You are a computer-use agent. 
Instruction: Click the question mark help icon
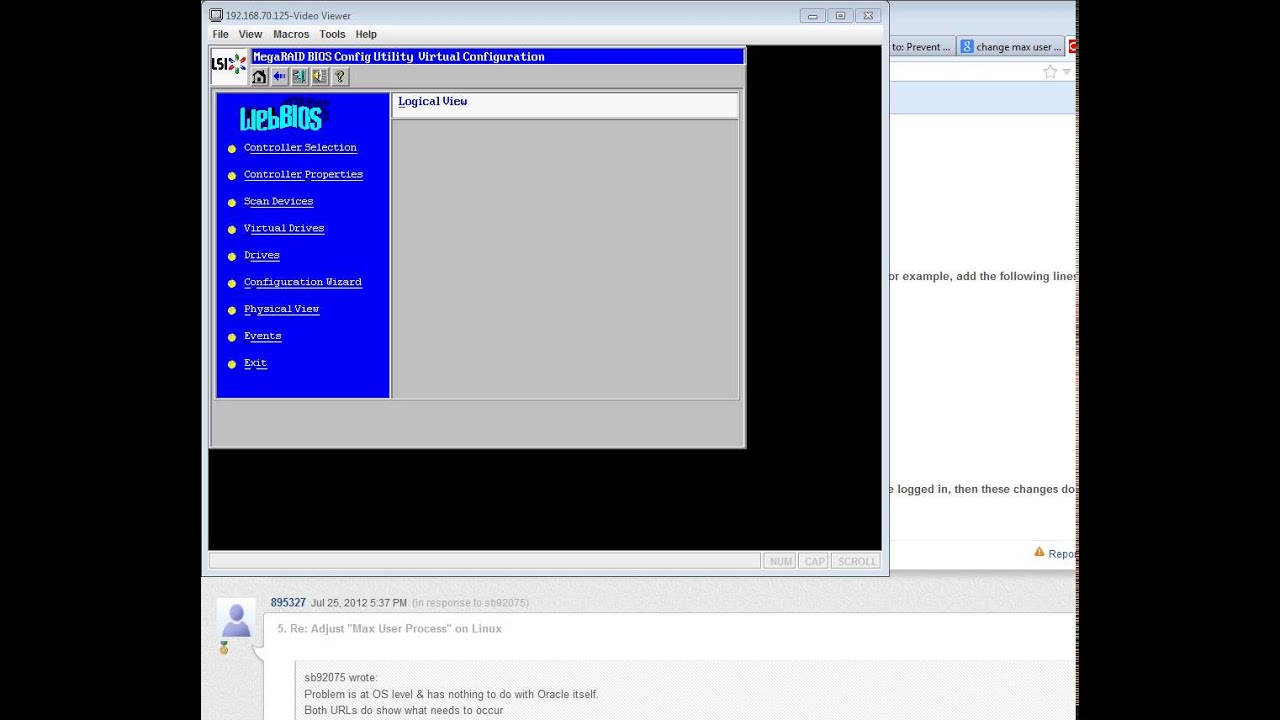(x=339, y=76)
